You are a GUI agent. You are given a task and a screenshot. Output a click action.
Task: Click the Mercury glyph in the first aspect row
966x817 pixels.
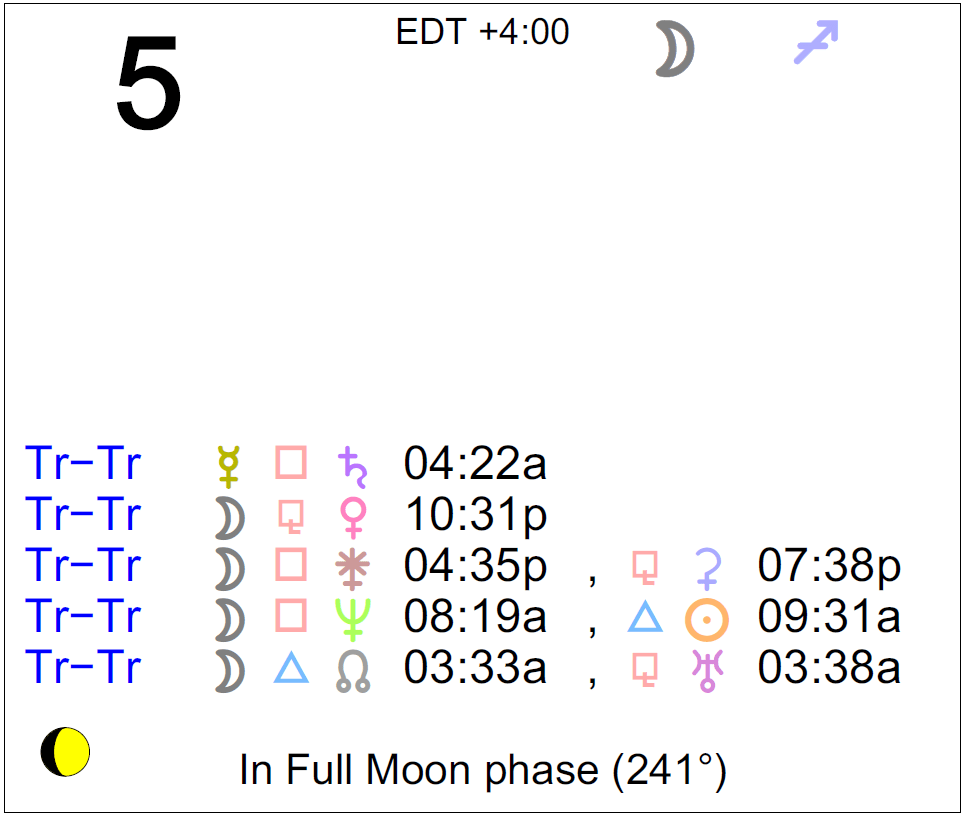(229, 464)
